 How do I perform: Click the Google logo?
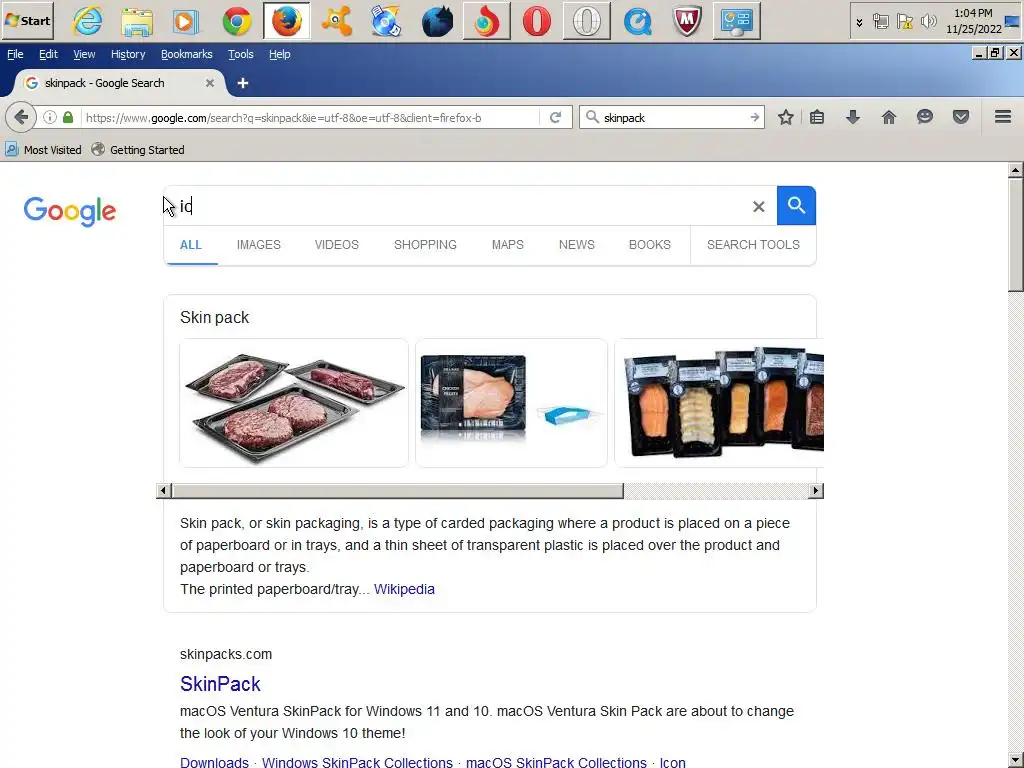[x=70, y=211]
